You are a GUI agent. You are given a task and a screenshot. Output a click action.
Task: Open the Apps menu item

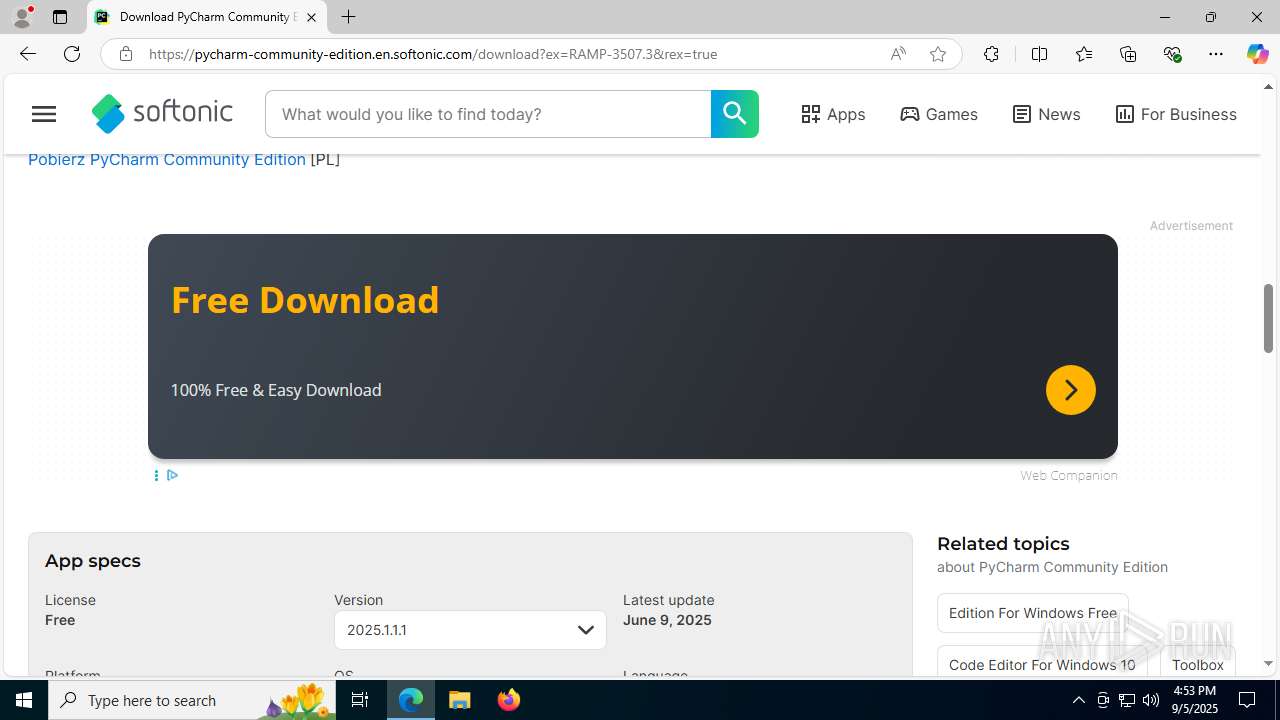coord(833,114)
